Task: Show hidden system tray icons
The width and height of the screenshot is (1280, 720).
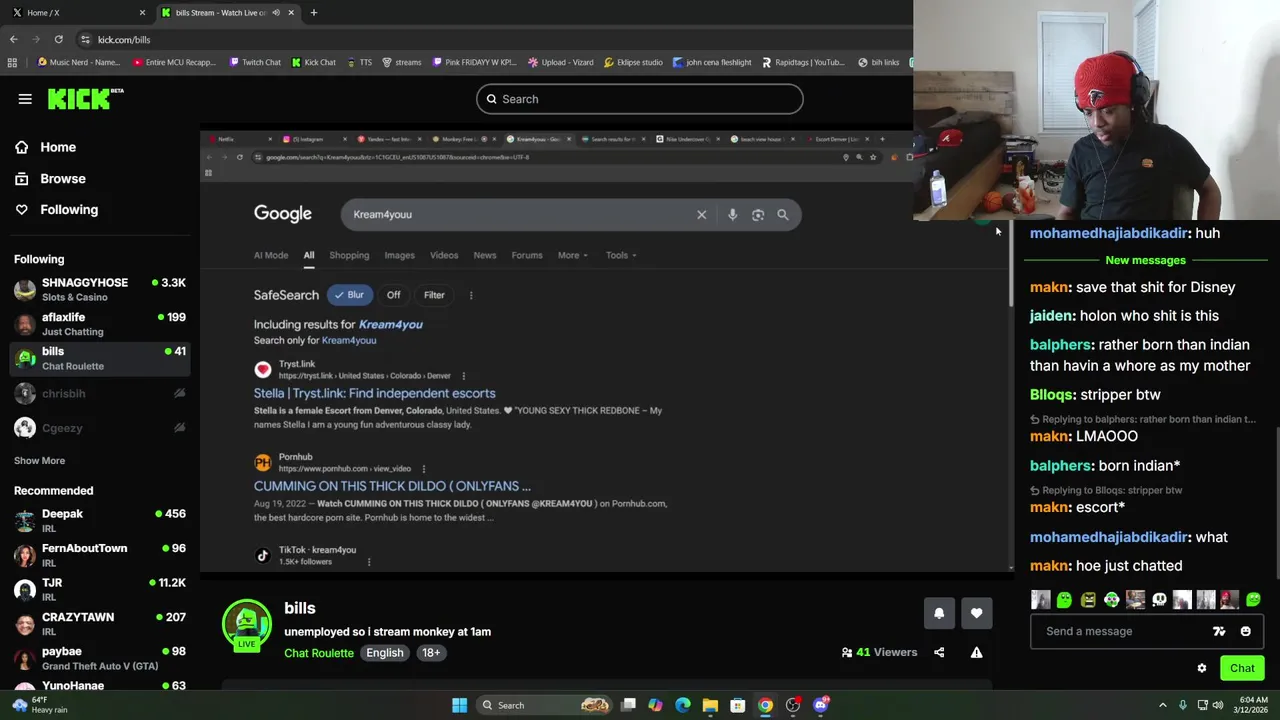Action: click(x=1162, y=705)
